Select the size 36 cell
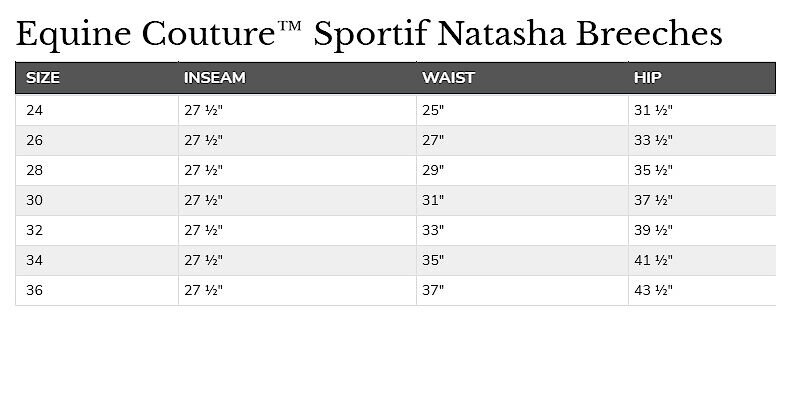 pyautogui.click(x=35, y=290)
